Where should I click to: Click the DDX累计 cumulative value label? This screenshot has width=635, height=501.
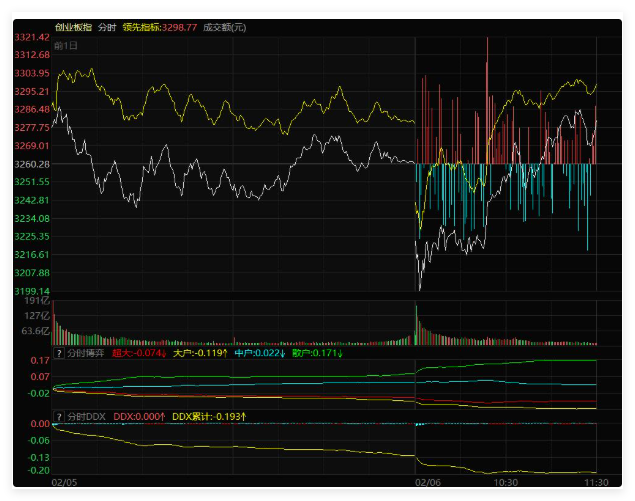click(209, 416)
